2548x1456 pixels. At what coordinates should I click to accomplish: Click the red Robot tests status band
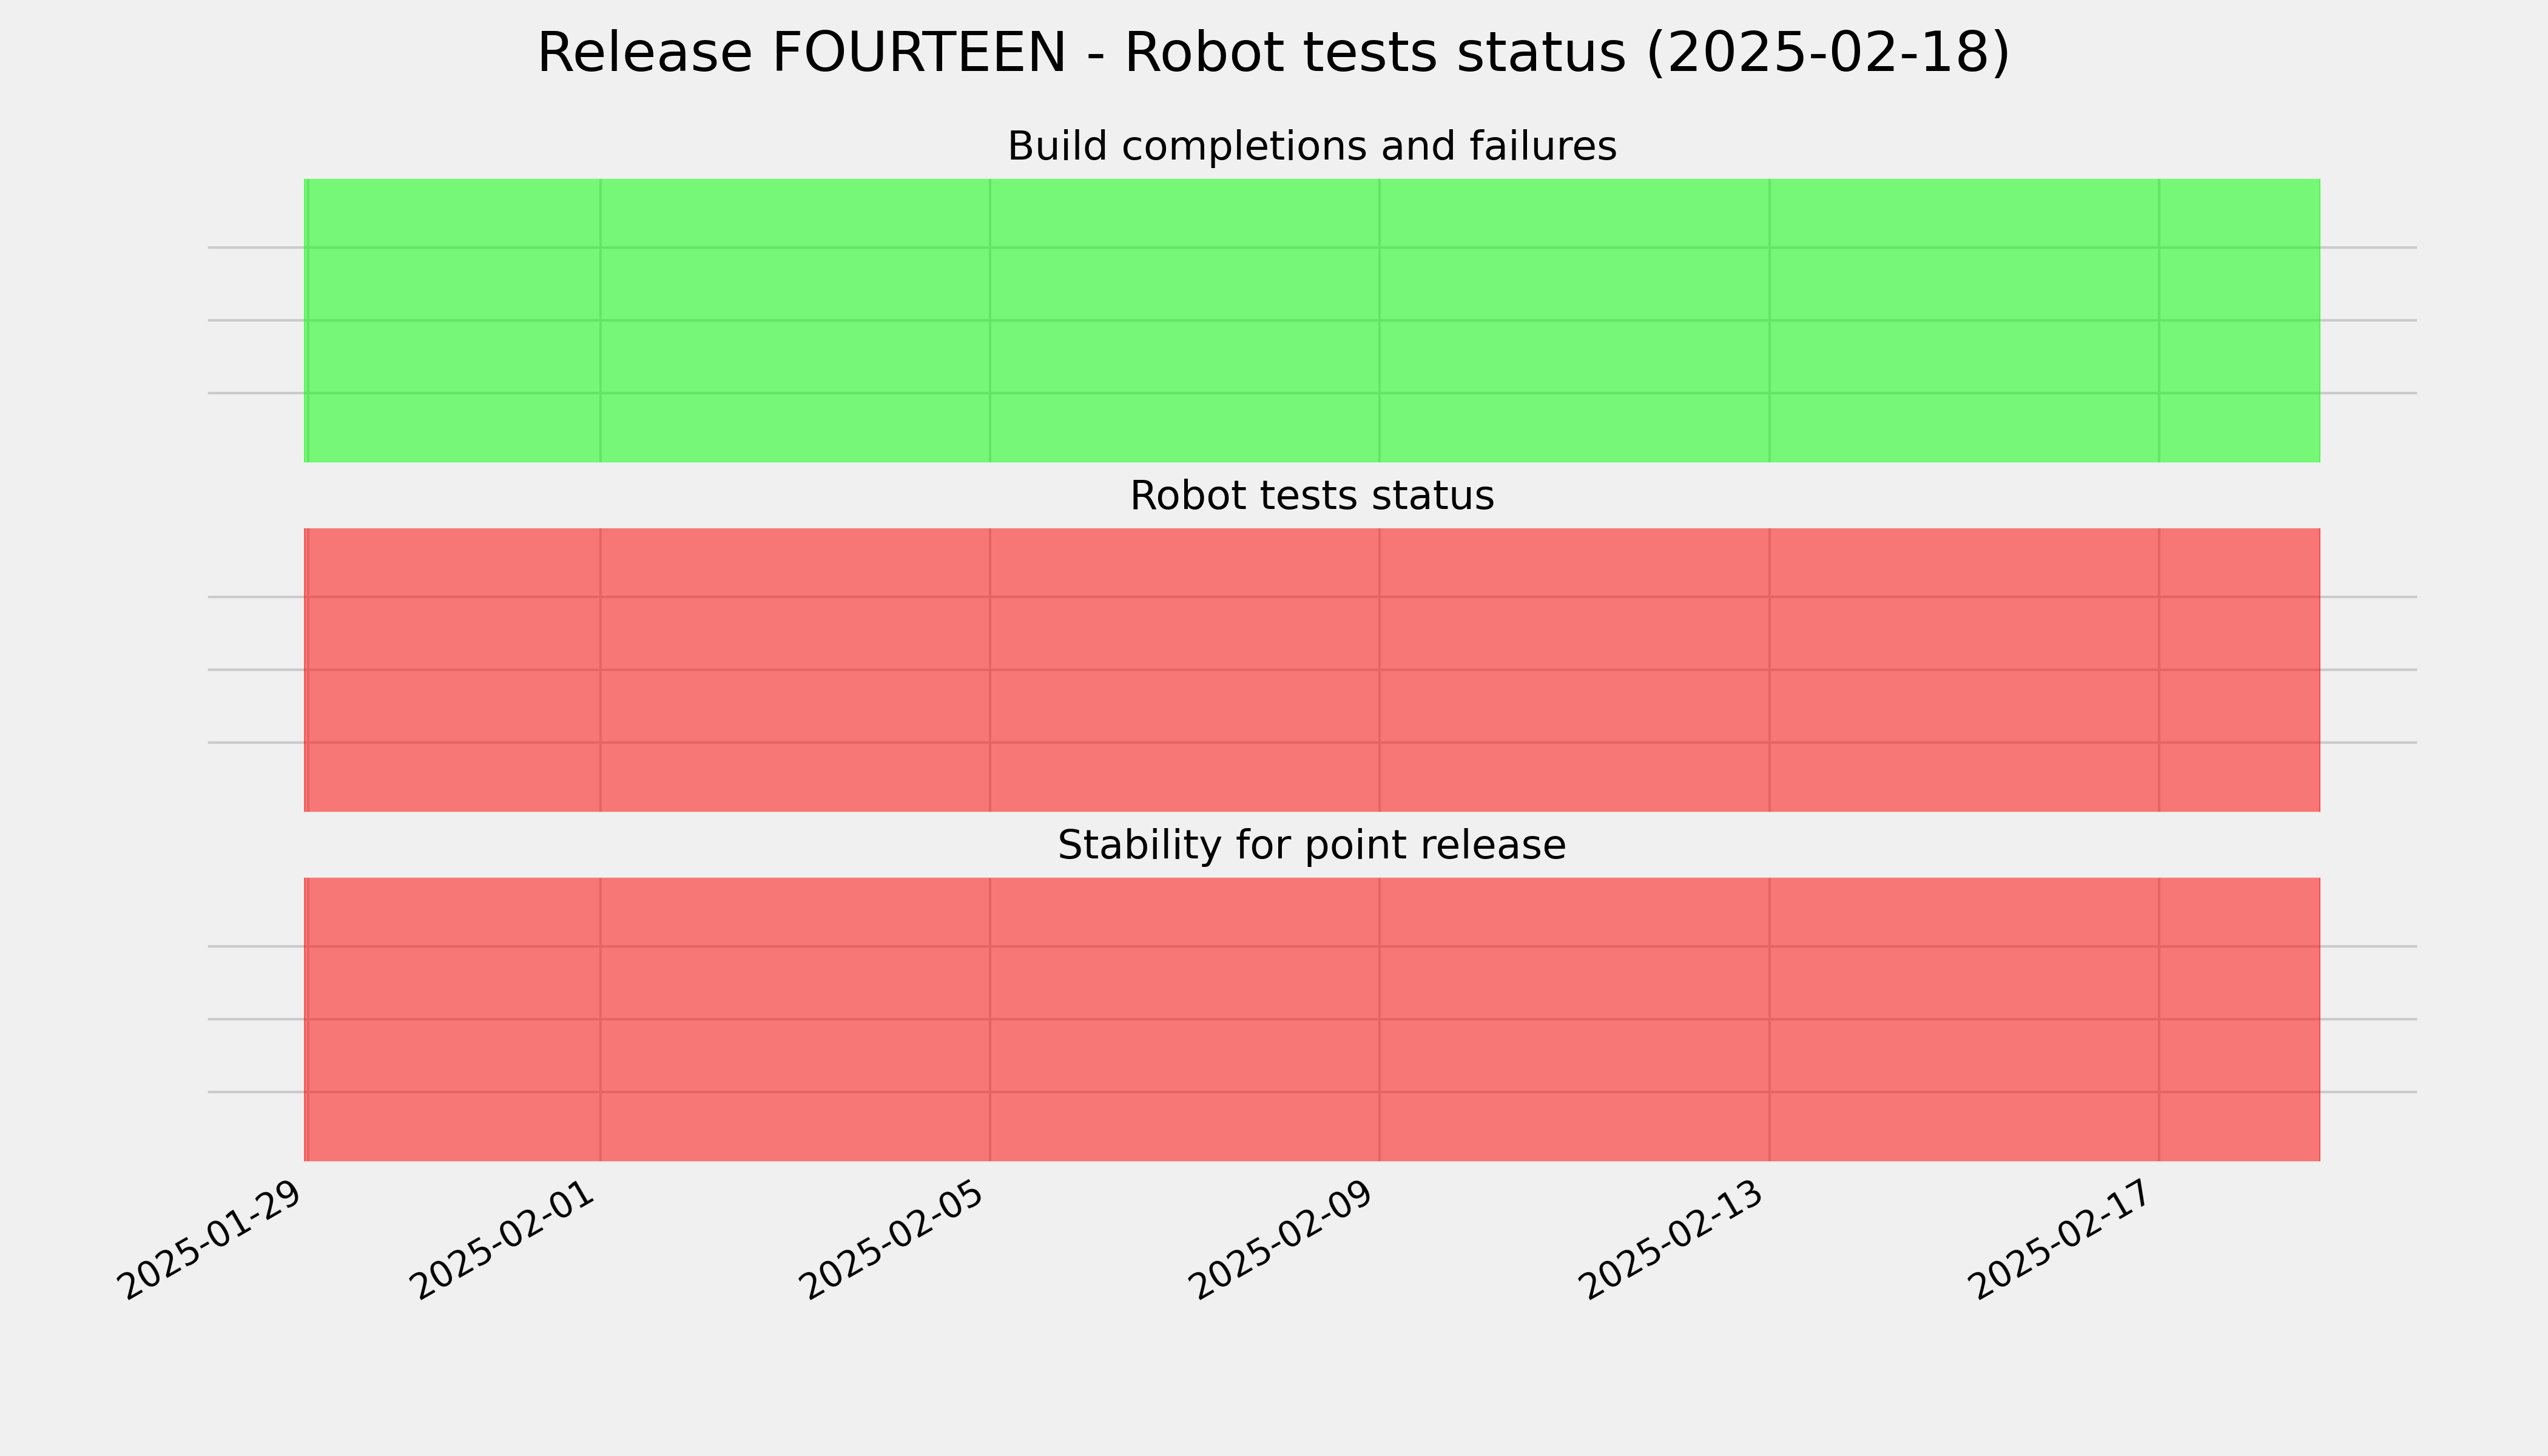pos(1312,670)
